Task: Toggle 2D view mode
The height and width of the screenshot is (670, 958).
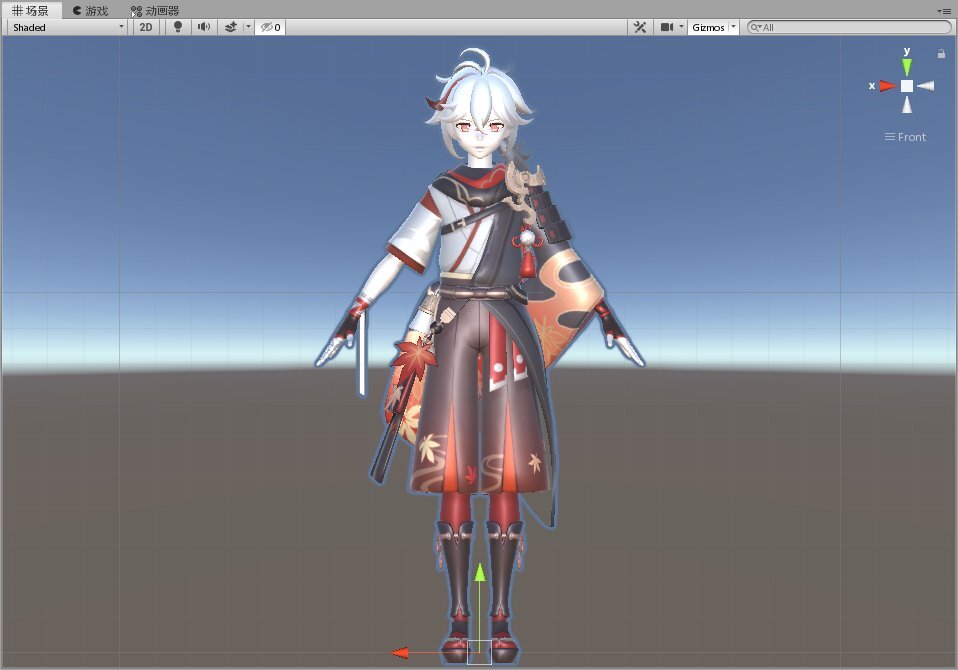Action: [146, 27]
